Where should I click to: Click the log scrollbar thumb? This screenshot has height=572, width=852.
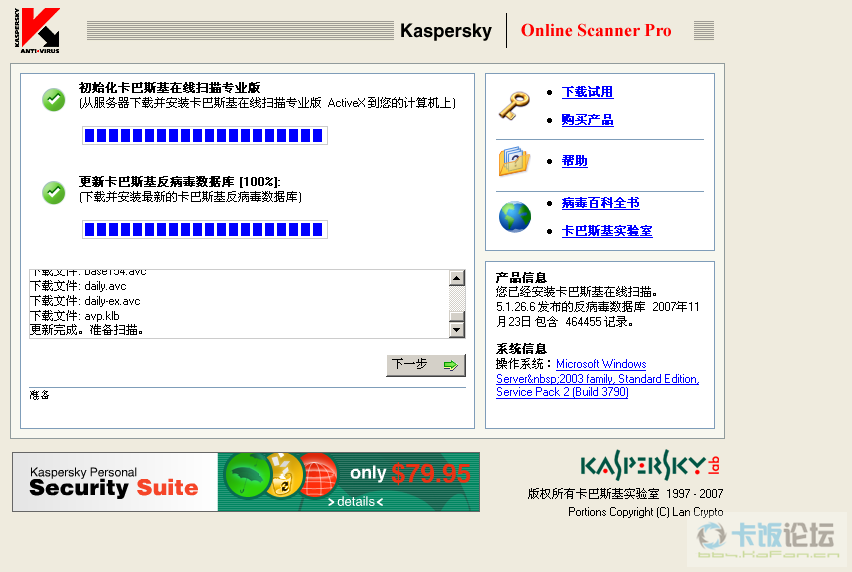coord(457,316)
